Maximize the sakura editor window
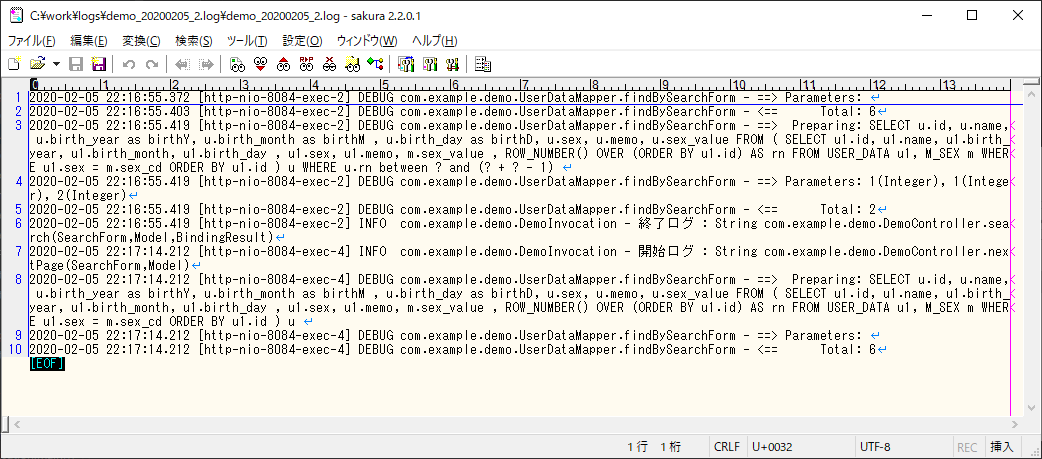This screenshot has width=1042, height=459. pos(972,15)
